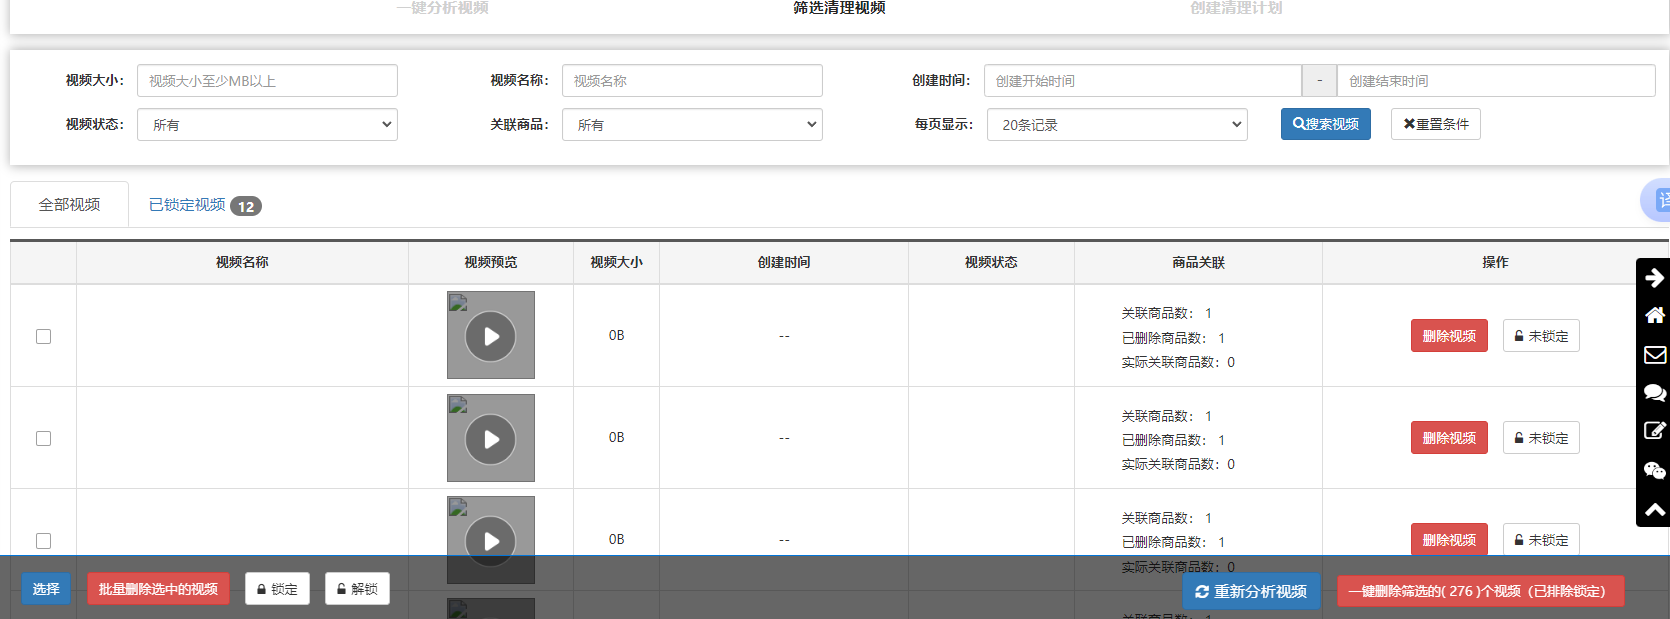Click the up chevron back-to-top icon

[1654, 509]
